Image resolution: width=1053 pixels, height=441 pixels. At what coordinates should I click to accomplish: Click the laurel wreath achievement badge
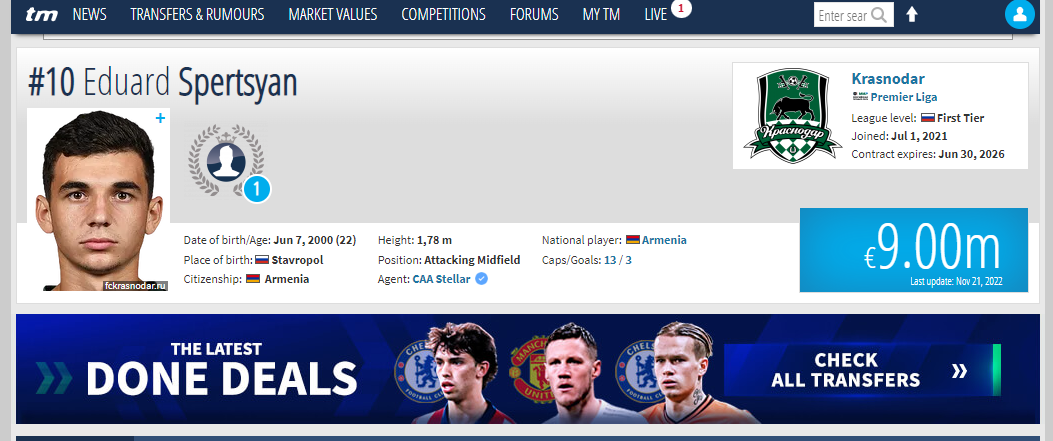pos(227,162)
